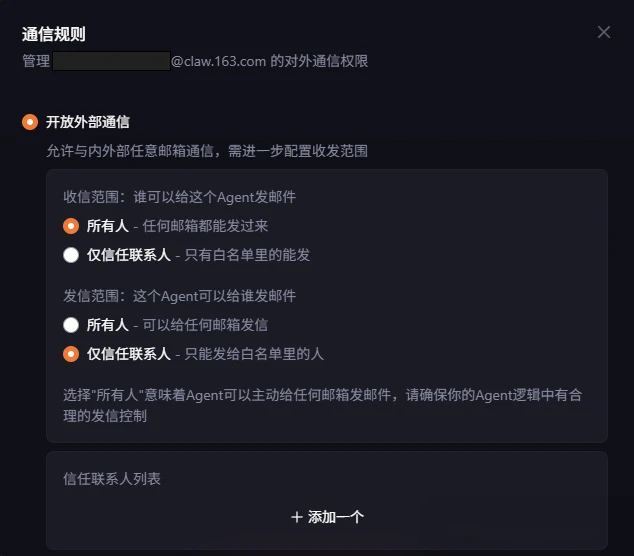The width and height of the screenshot is (634, 556).
Task: Click the 添加一个 button text
Action: pos(336,517)
